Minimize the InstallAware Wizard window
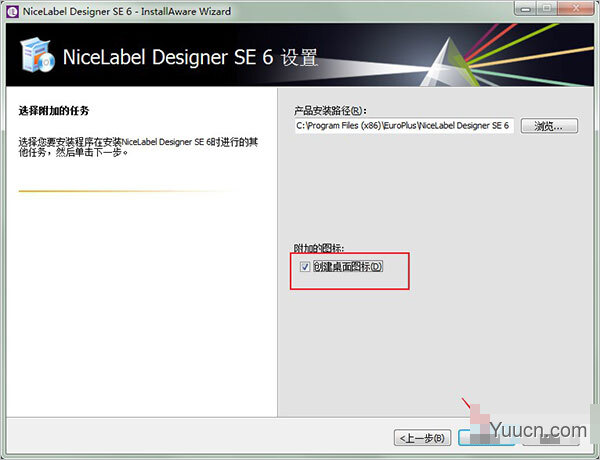600x460 pixels. click(526, 8)
